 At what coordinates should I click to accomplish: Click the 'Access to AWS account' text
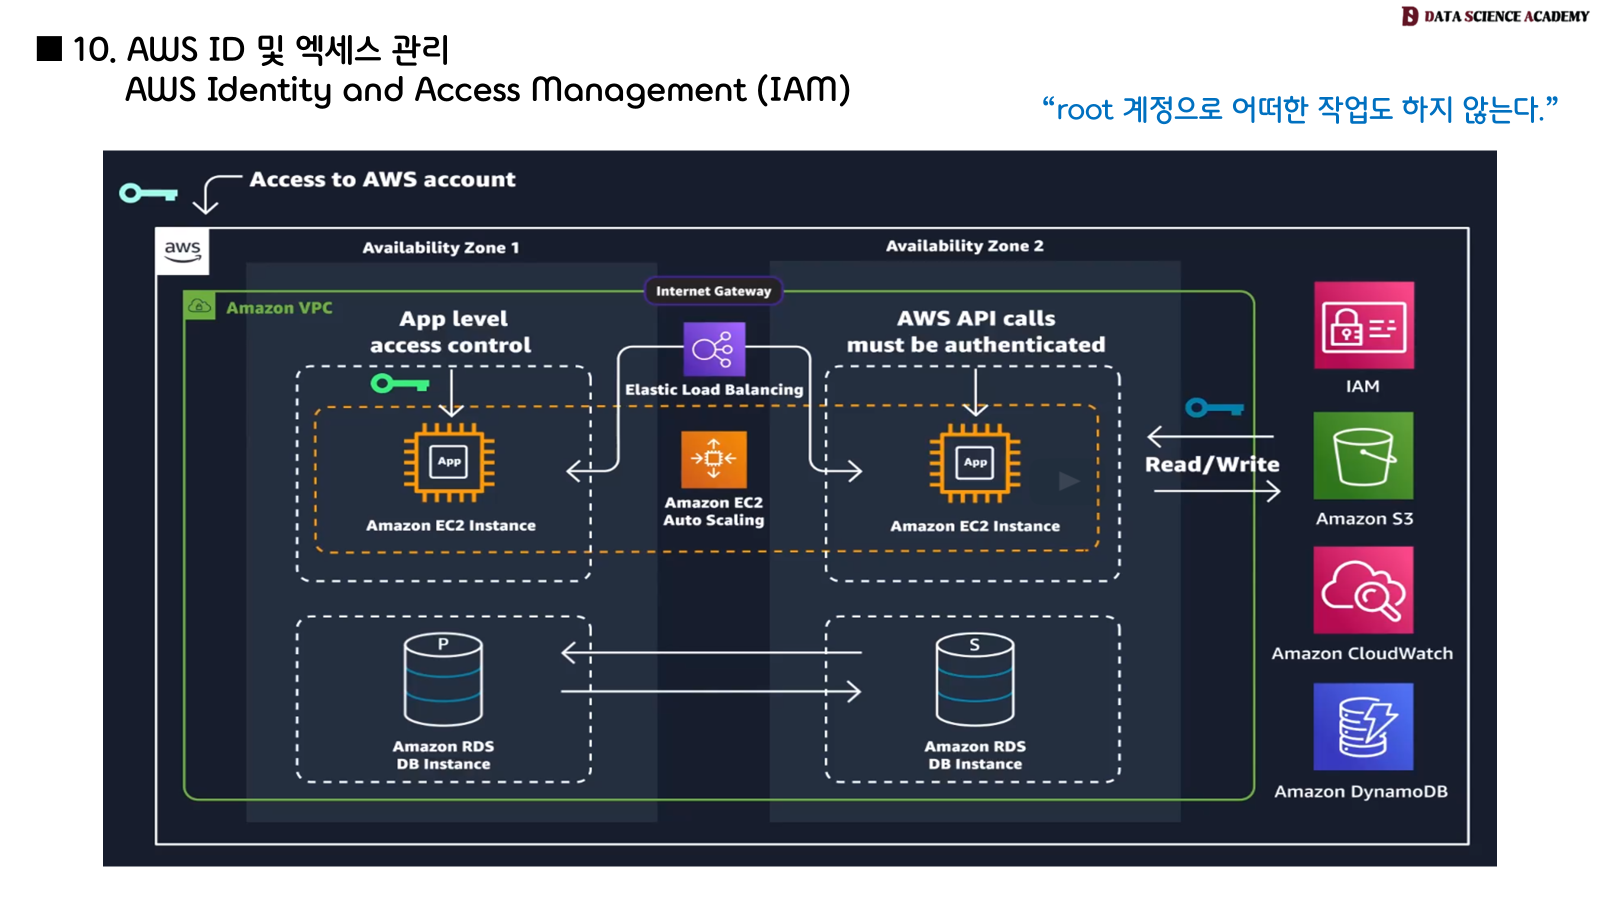(382, 179)
